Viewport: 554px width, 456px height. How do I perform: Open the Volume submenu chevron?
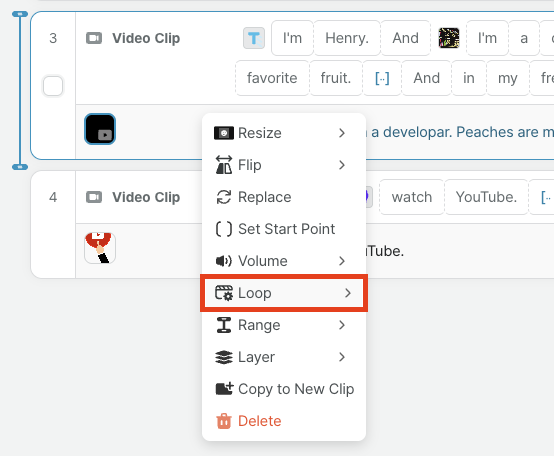[x=341, y=261]
